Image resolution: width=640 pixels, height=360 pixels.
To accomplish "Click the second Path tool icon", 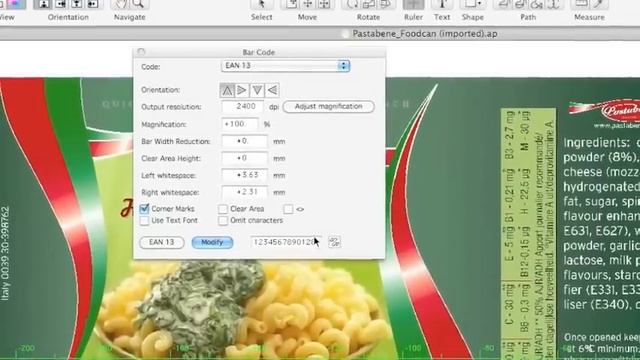I will point(520,4).
